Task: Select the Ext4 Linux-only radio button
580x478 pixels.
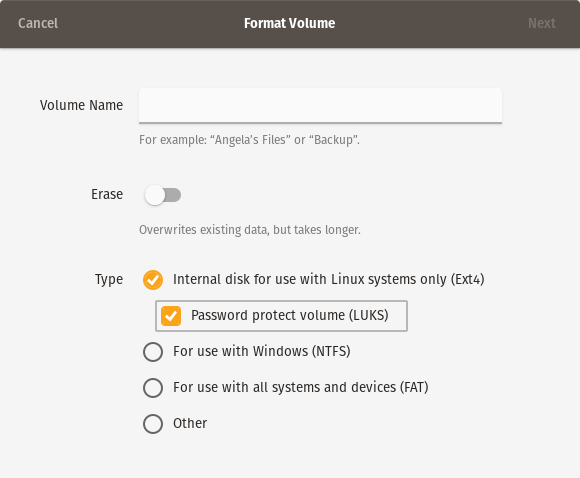Action: point(153,280)
